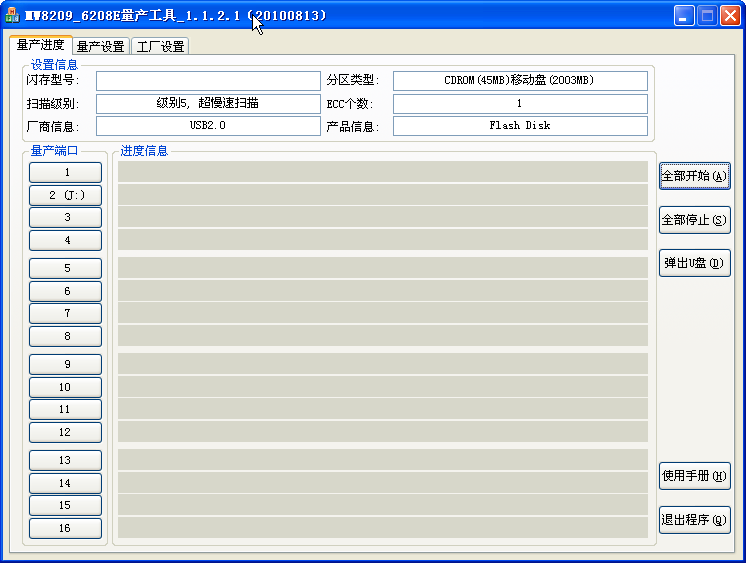Click the first progress bar row
The height and width of the screenshot is (563, 746).
pos(383,172)
